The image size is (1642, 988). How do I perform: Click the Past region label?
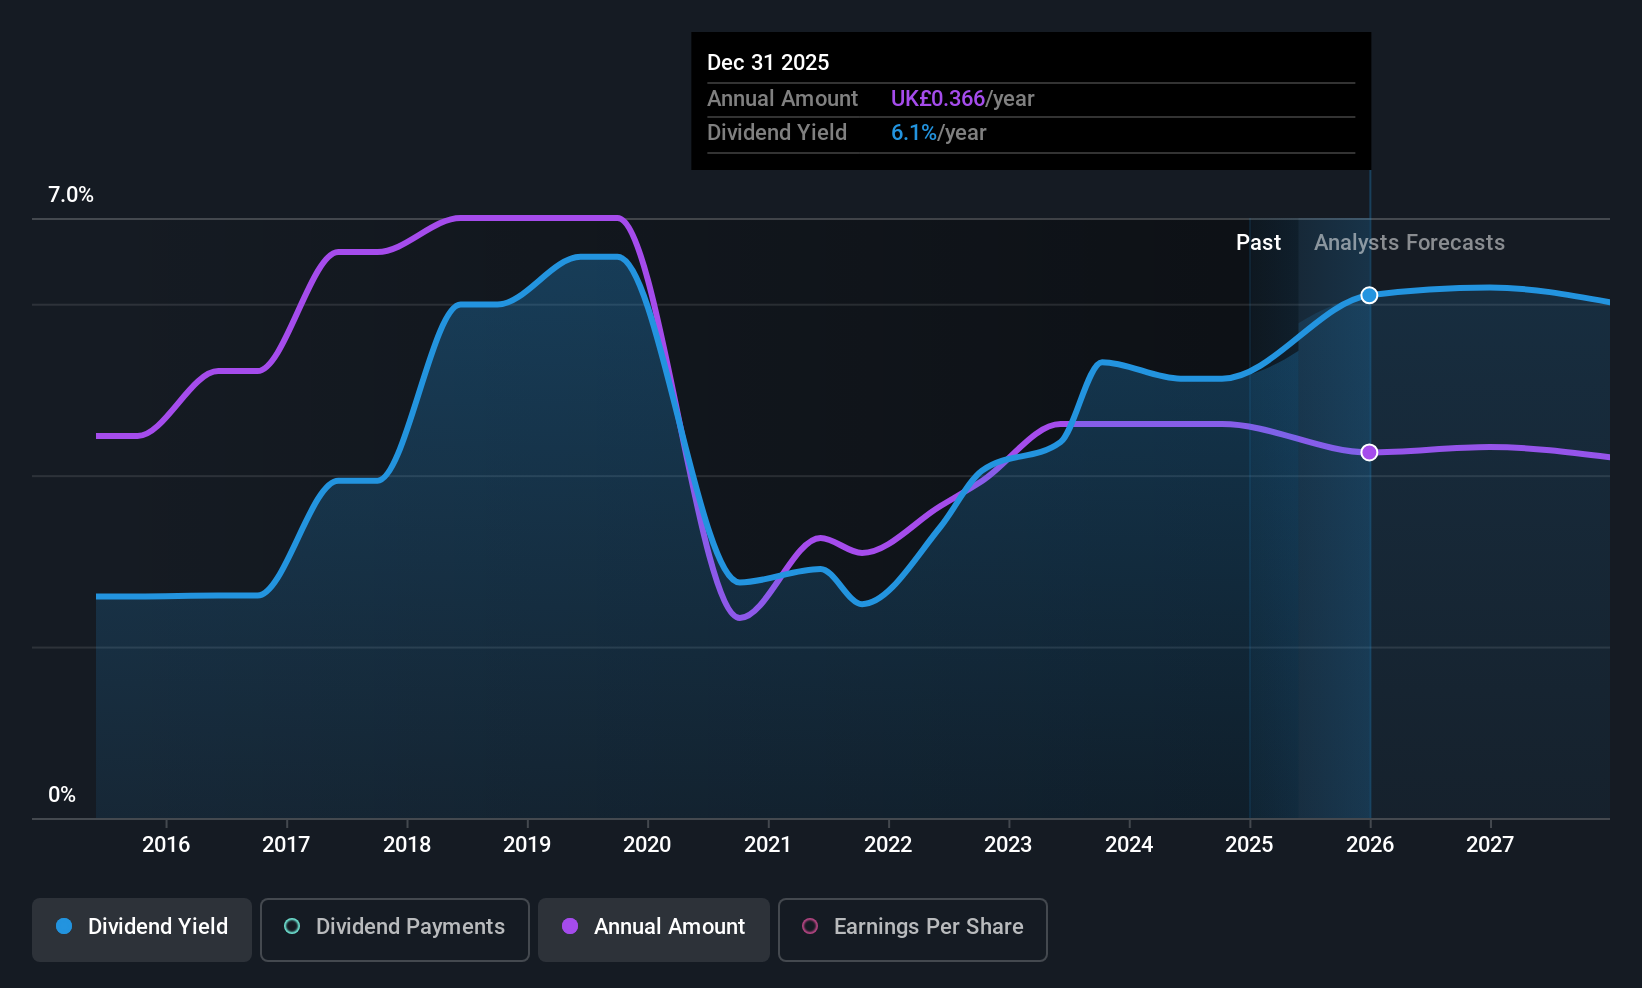click(1258, 242)
